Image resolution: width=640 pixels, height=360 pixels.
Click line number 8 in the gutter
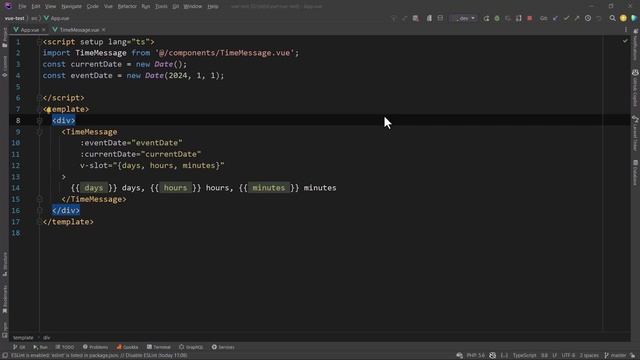point(18,120)
